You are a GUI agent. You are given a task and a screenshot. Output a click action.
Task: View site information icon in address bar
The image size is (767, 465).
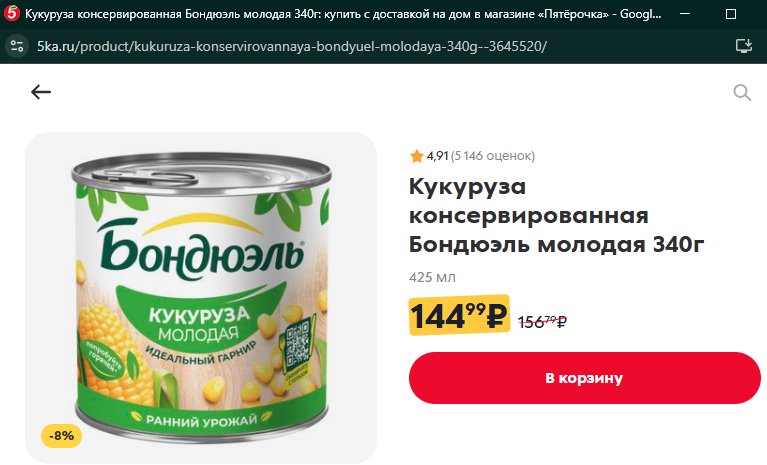(17, 46)
